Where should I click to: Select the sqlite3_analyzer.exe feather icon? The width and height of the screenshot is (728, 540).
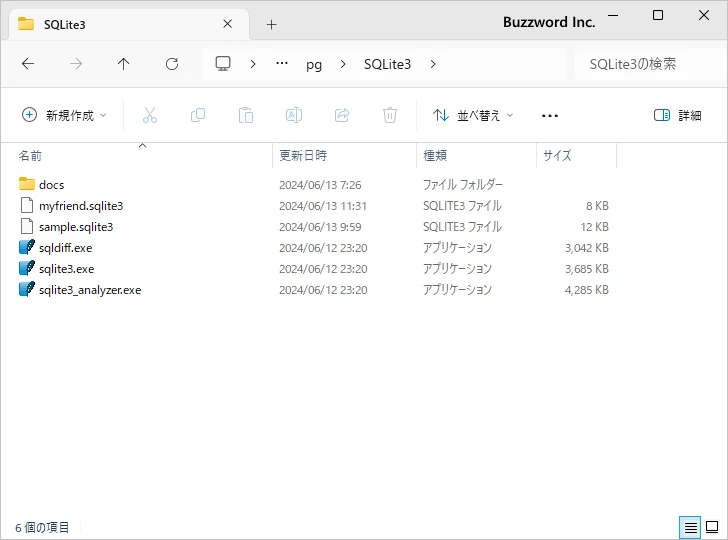click(27, 289)
